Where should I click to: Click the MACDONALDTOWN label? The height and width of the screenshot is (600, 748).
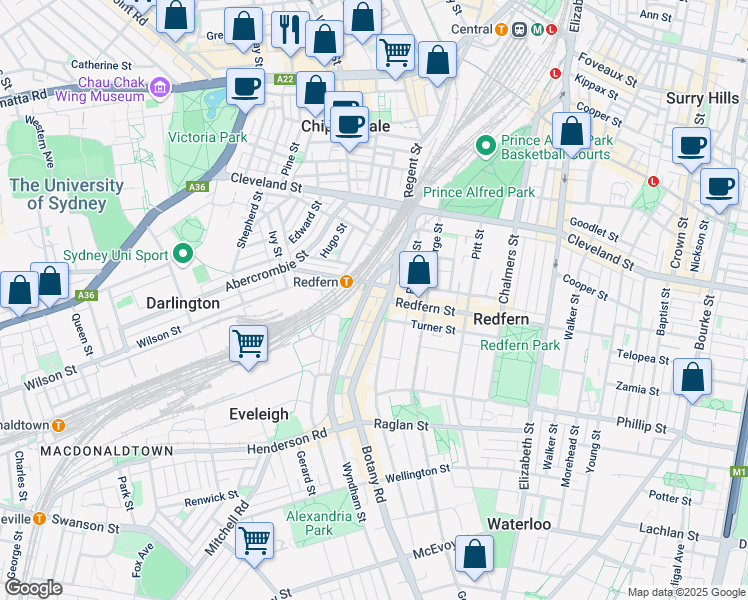pos(107,451)
